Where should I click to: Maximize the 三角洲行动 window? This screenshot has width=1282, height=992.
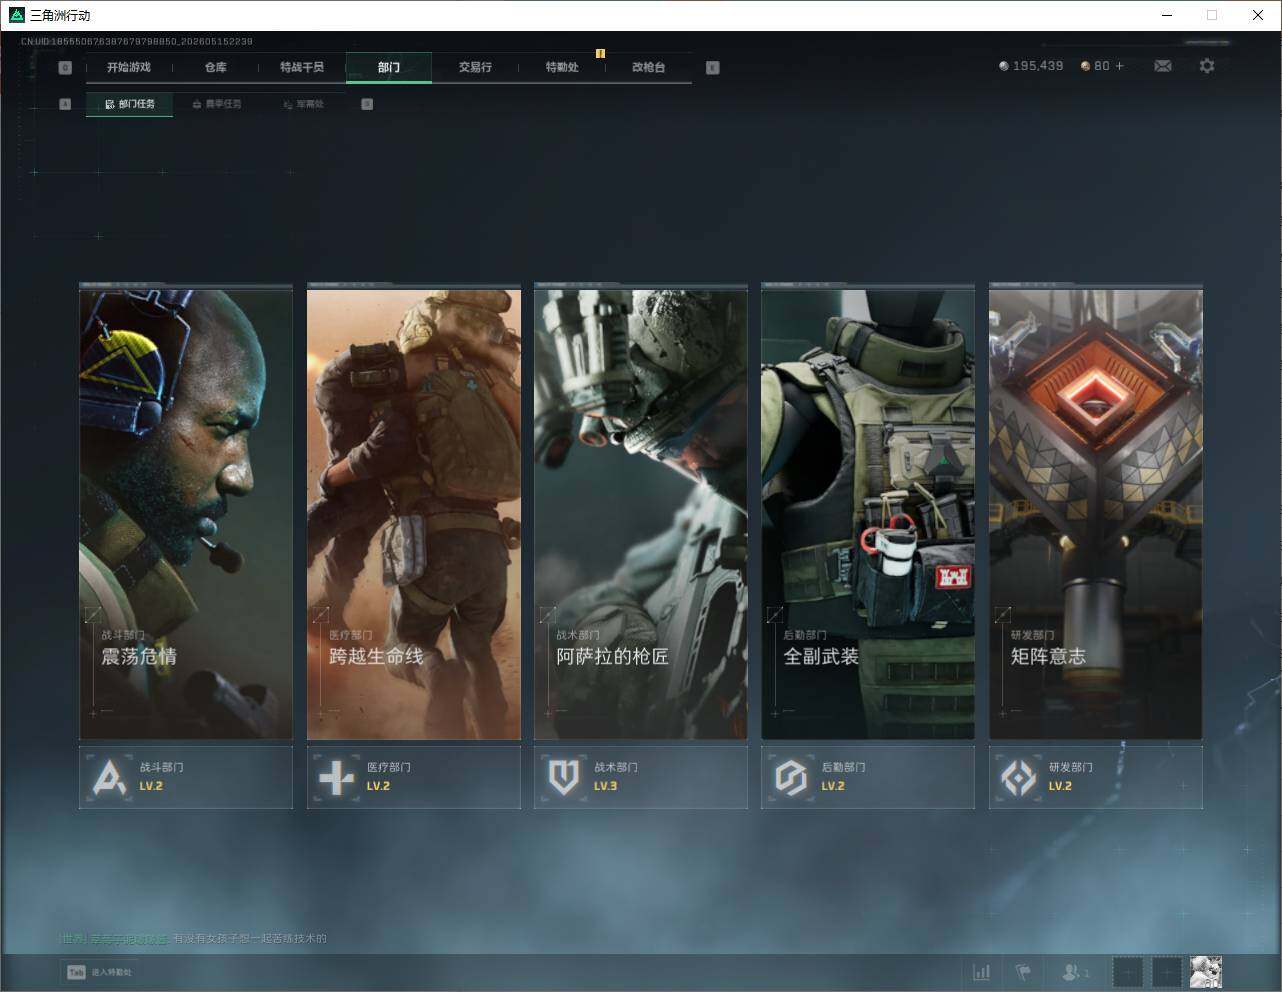[1212, 15]
